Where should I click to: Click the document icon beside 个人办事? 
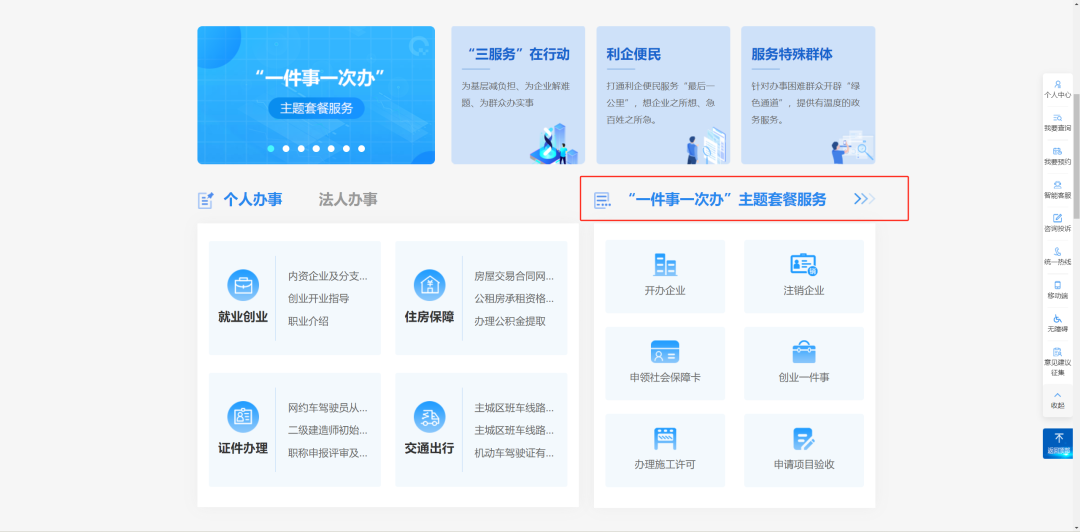206,200
